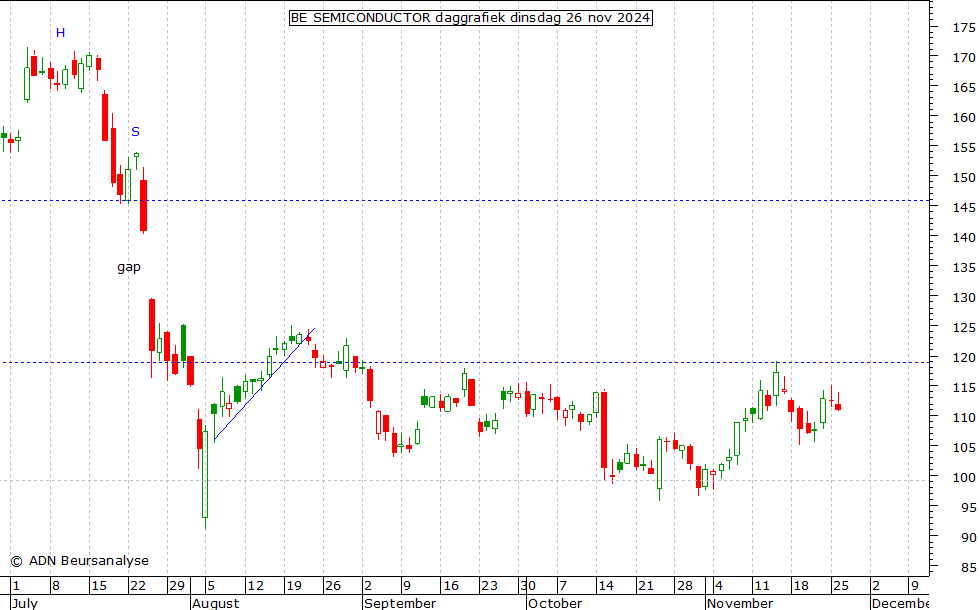Select date label "21" in October
The image size is (980, 610).
point(646,586)
